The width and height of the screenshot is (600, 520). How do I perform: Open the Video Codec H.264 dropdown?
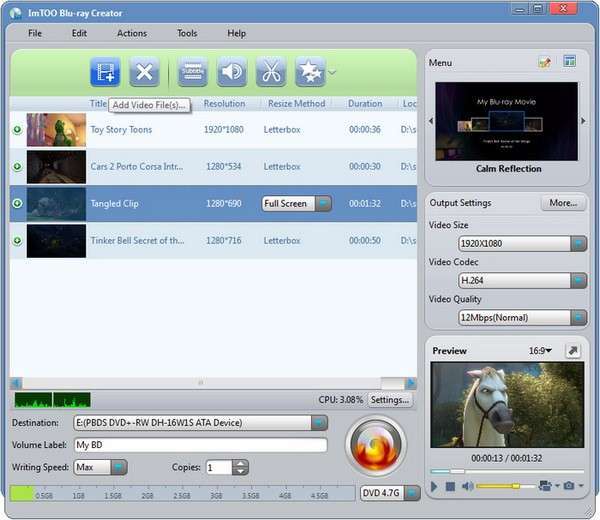click(578, 281)
